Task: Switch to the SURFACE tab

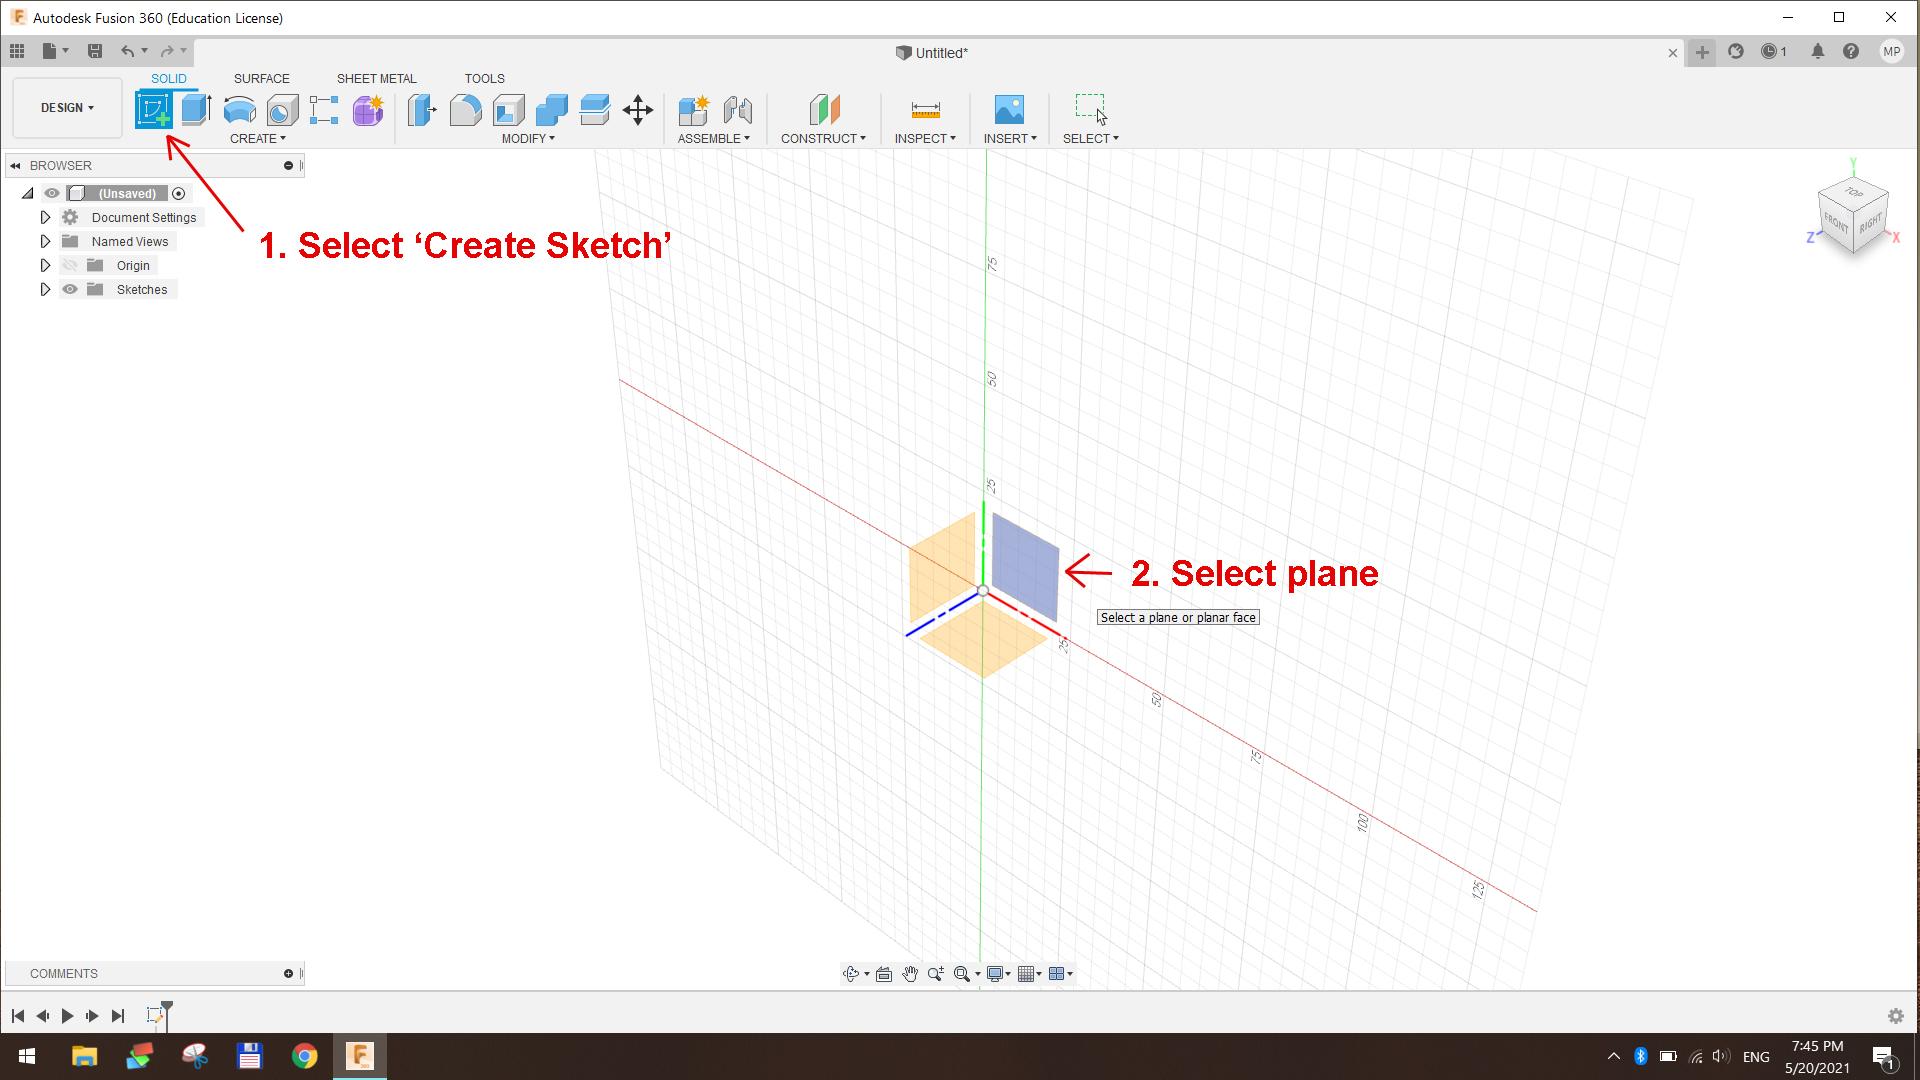Action: click(261, 78)
